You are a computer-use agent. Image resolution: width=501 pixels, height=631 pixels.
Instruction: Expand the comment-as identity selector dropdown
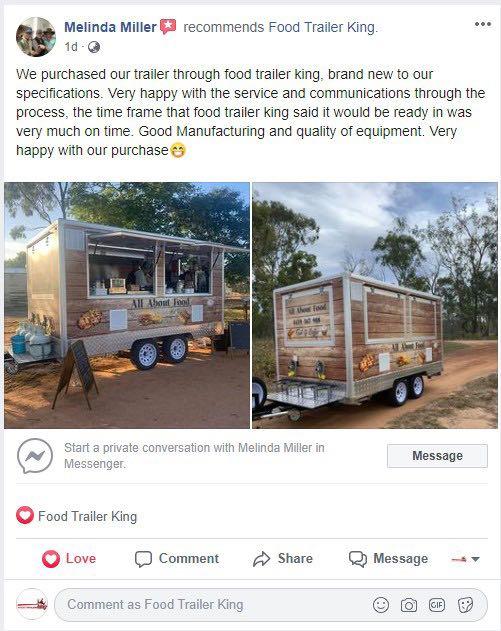[x=466, y=559]
